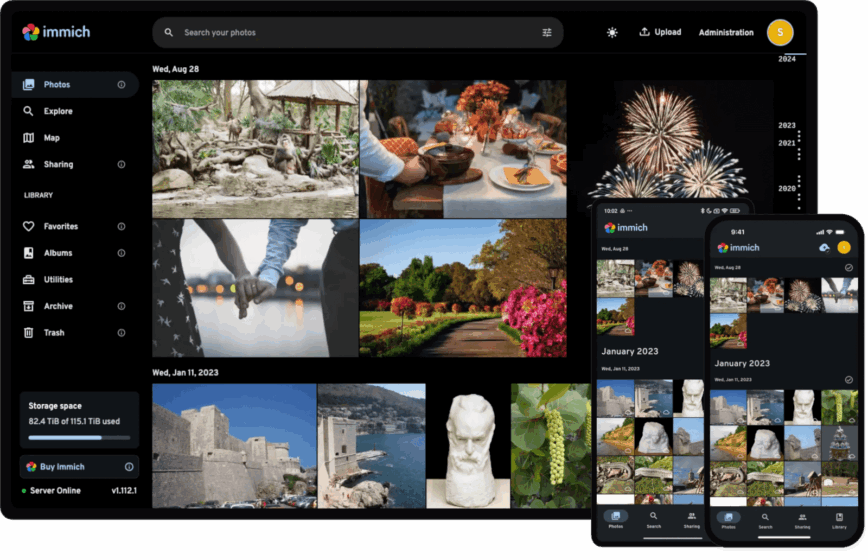The width and height of the screenshot is (868, 560).
Task: Open Explore in the desktop sidebar
Action: (57, 111)
